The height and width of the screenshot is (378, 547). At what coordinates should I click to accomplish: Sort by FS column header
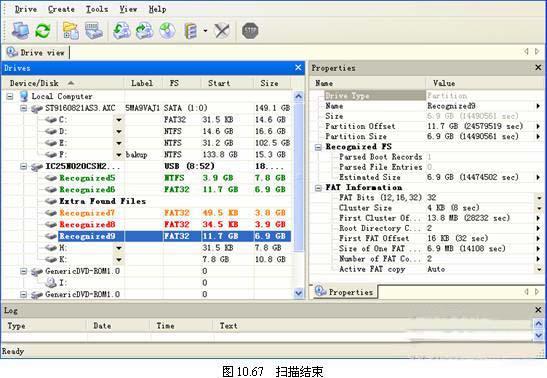pyautogui.click(x=182, y=83)
